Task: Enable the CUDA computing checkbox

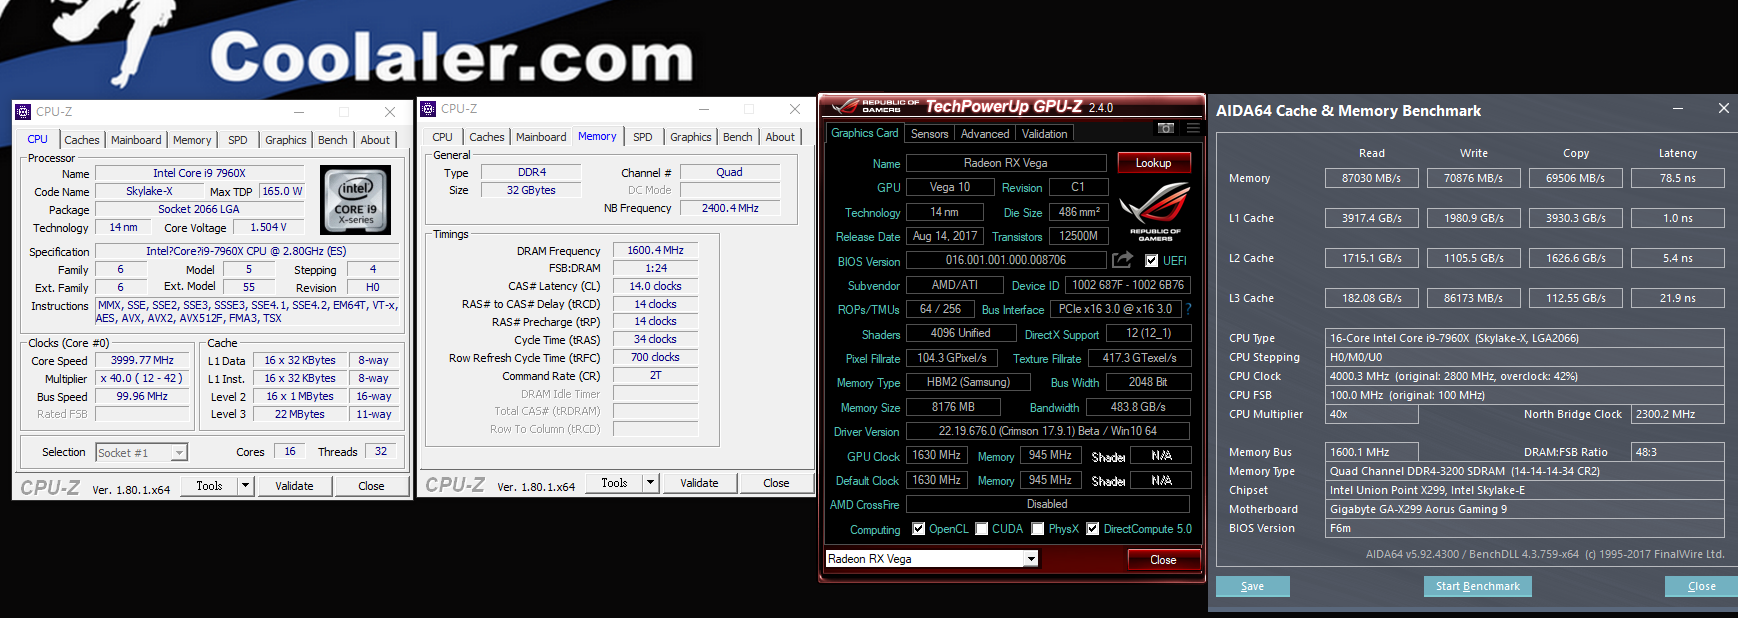Action: [x=982, y=529]
